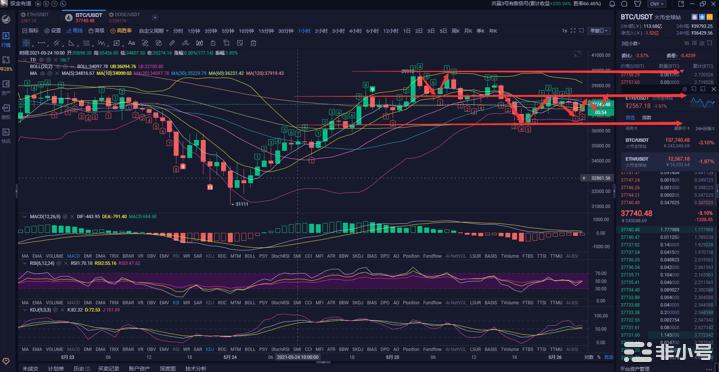Select the parallel channel drawing tool
Screen dimensions: 719x372
[x=56, y=43]
